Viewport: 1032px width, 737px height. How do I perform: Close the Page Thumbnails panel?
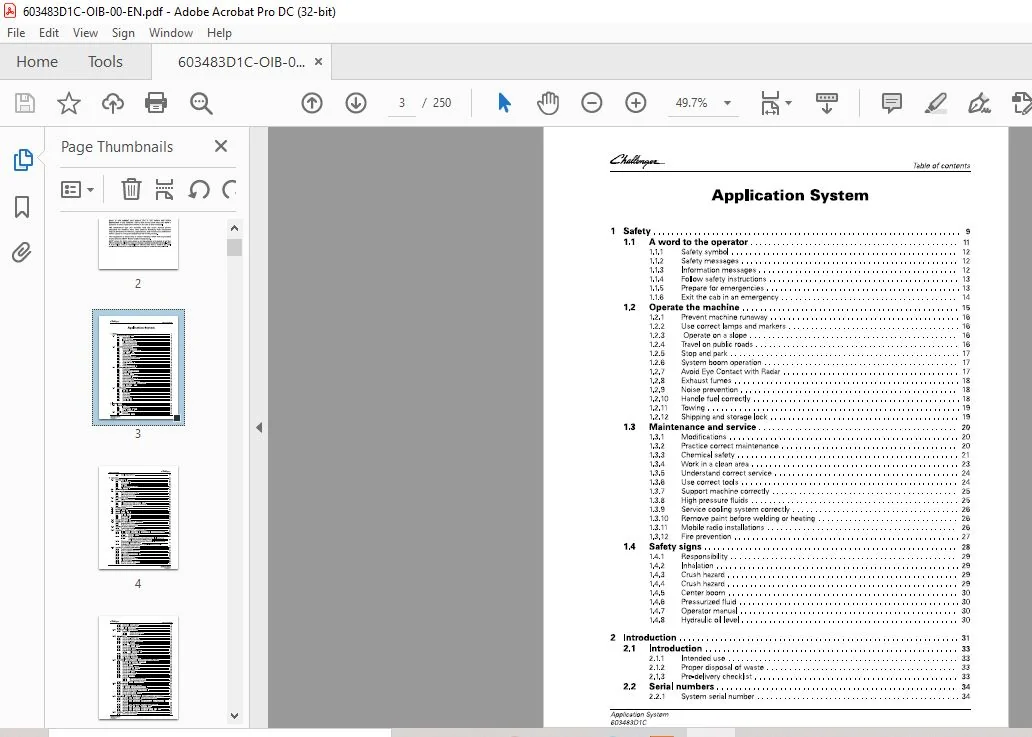pyautogui.click(x=221, y=146)
